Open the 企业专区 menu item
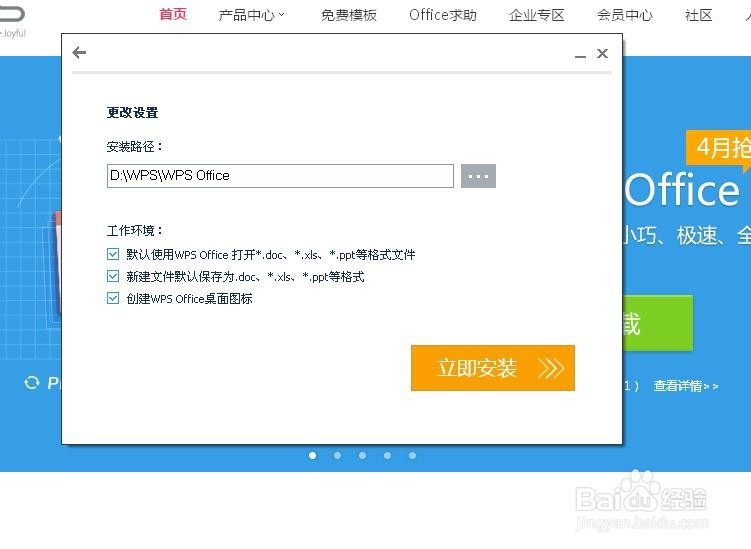Screen dimensions: 751x549 pyautogui.click(x=536, y=15)
